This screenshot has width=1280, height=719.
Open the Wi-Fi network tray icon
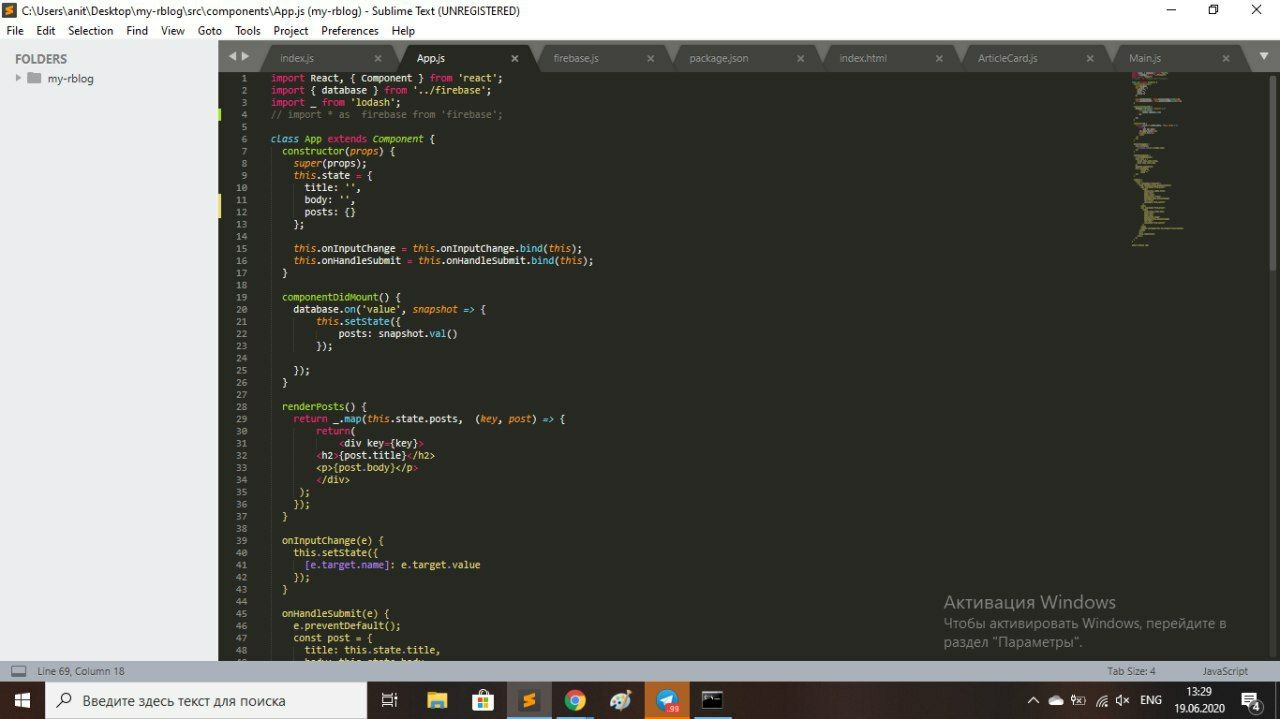point(1101,700)
